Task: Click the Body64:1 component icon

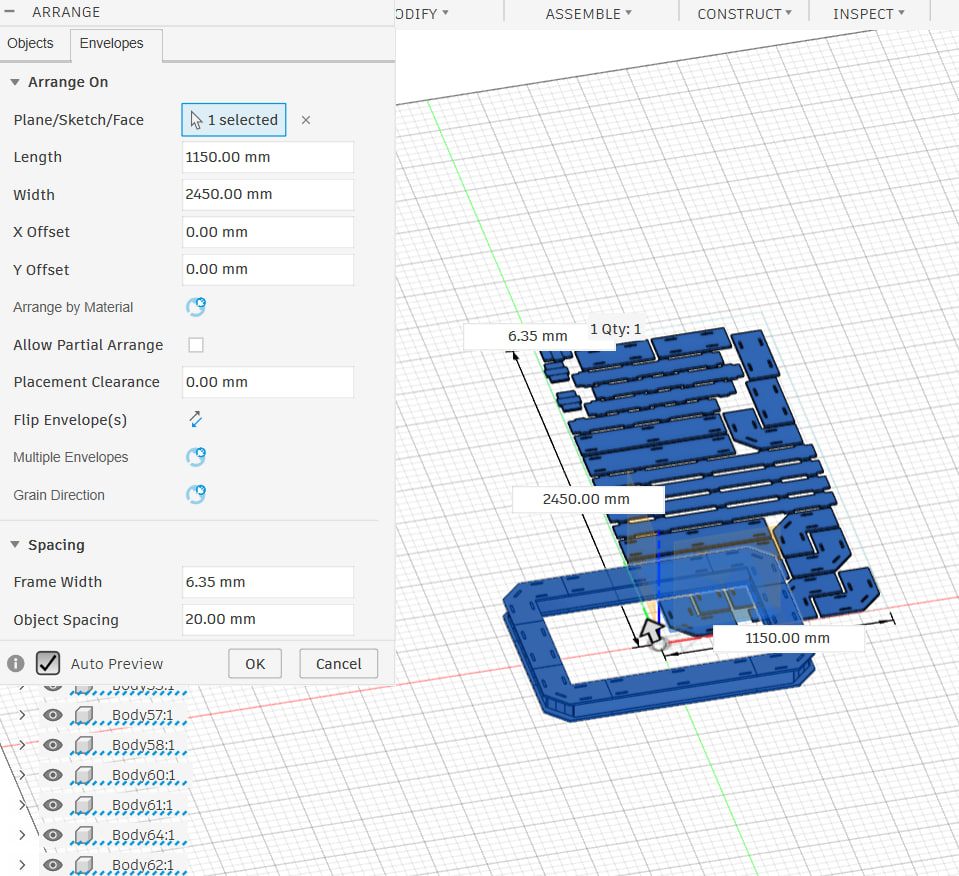Action: pyautogui.click(x=84, y=834)
